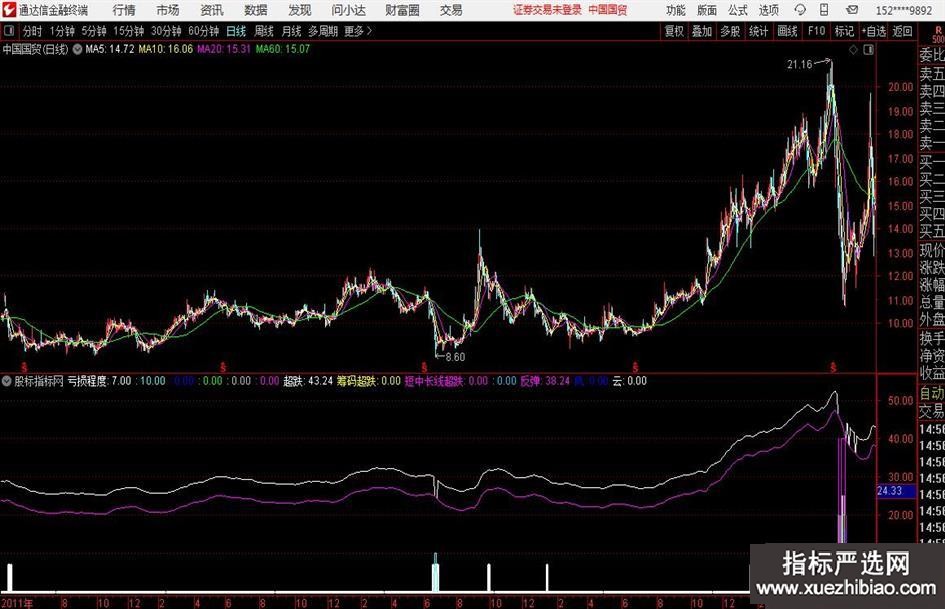945x609 pixels.
Task: Switch to the 15分钟 period
Action: (x=129, y=31)
